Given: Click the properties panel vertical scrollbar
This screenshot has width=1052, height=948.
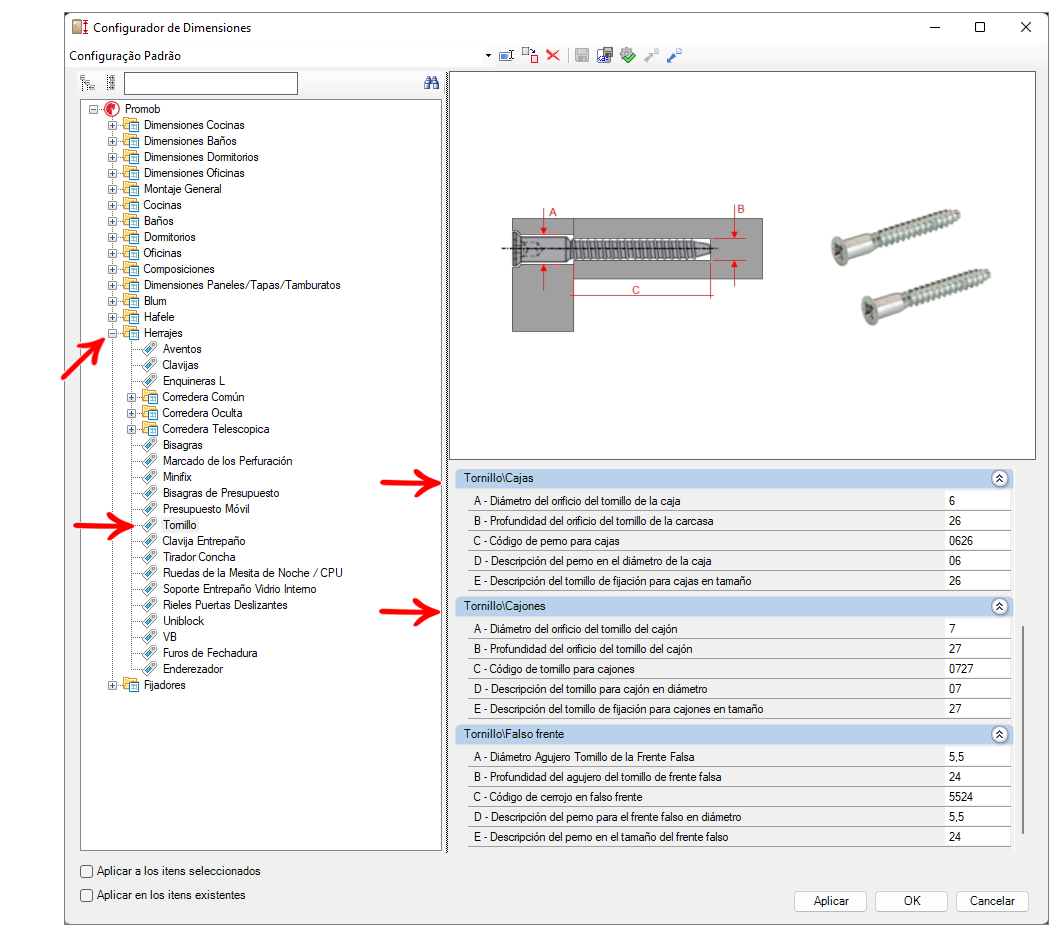Looking at the screenshot, I should tap(1022, 729).
